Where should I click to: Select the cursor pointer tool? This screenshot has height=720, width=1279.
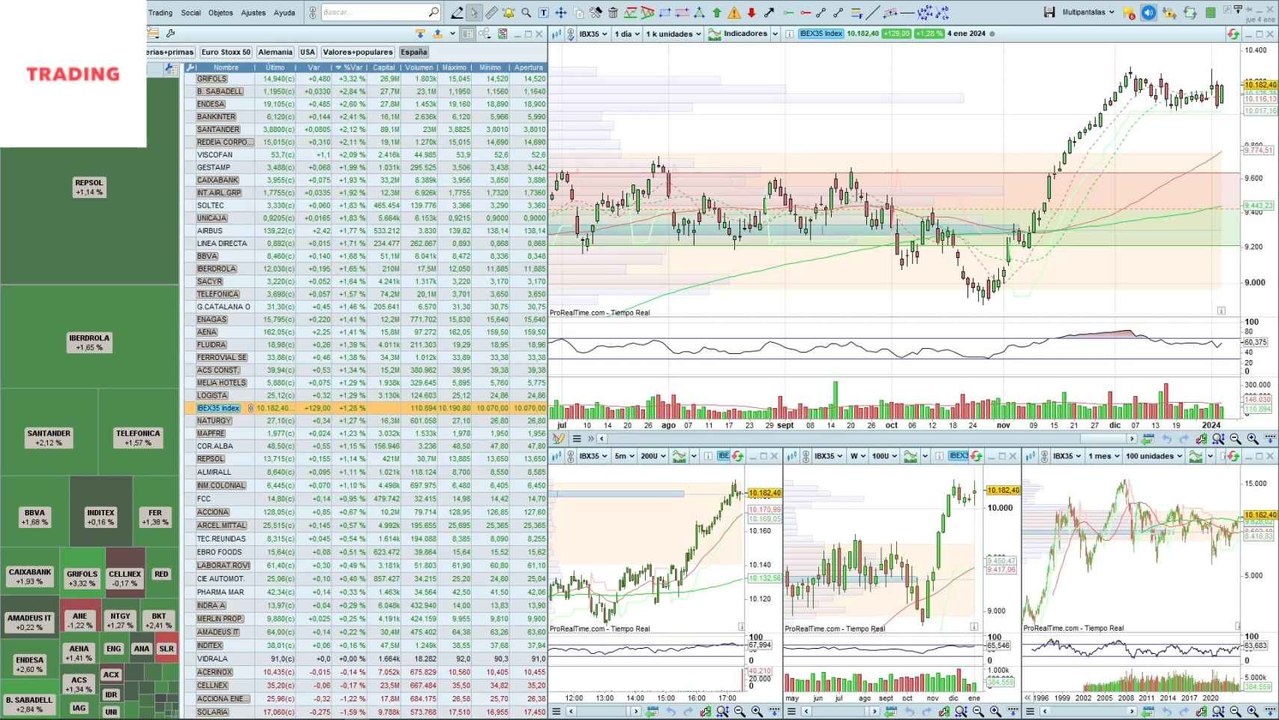(474, 12)
